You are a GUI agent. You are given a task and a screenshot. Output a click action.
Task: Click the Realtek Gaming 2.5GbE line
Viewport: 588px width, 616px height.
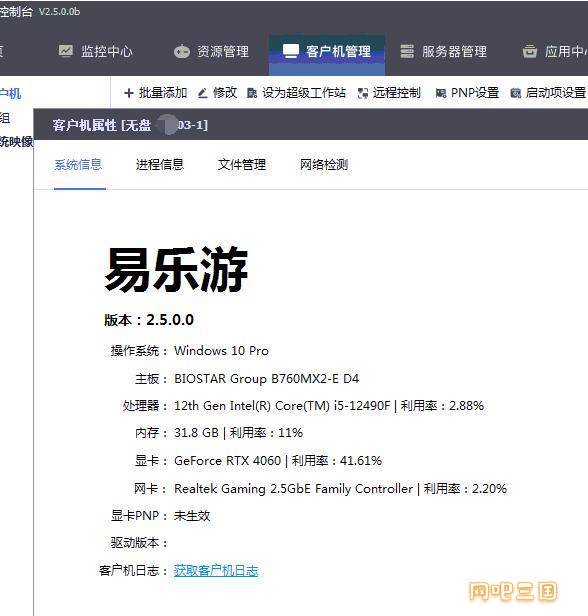click(x=341, y=489)
